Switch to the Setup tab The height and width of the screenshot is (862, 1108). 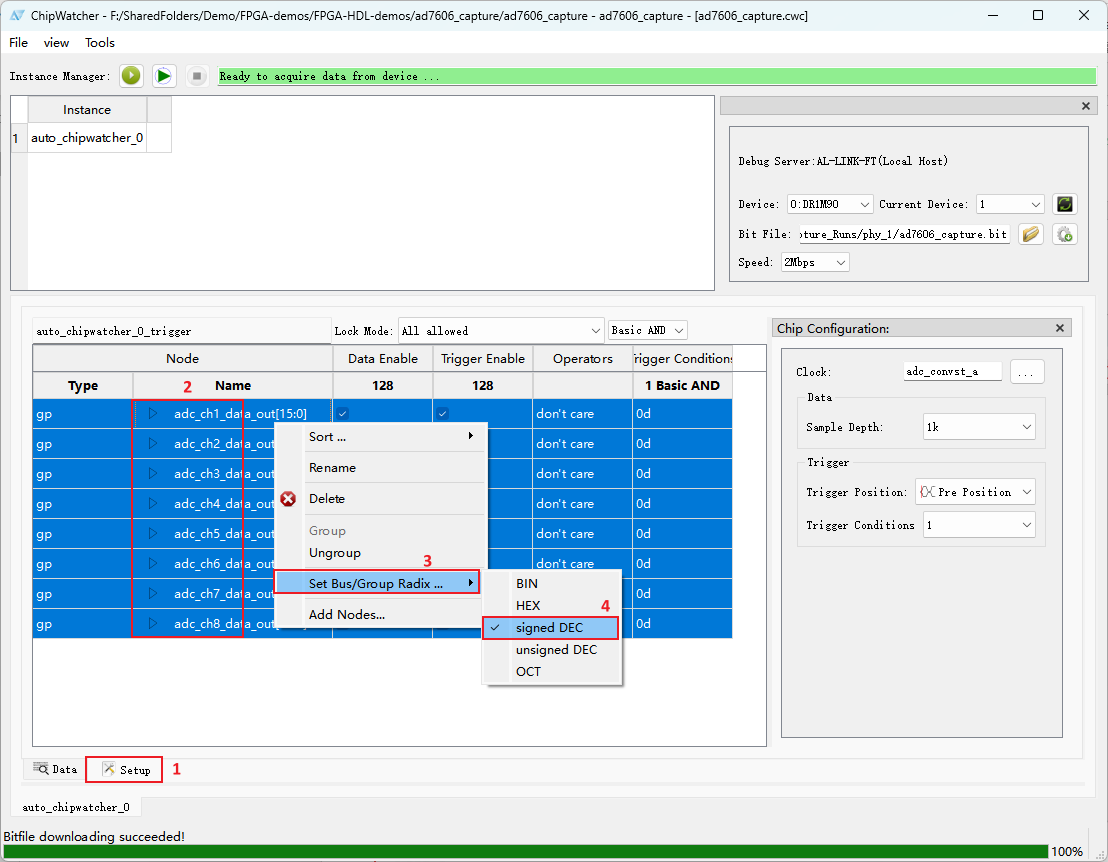124,769
